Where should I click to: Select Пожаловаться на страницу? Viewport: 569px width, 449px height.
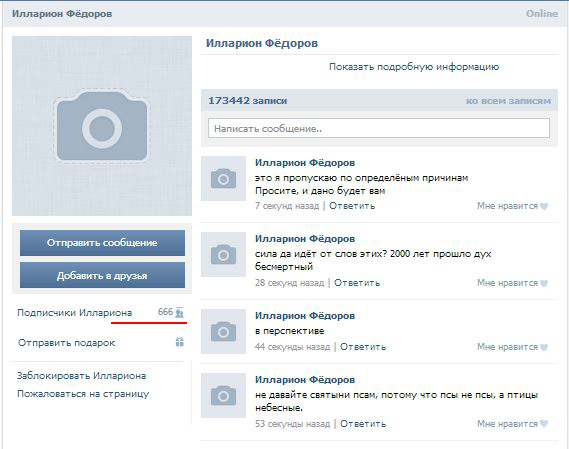83,394
